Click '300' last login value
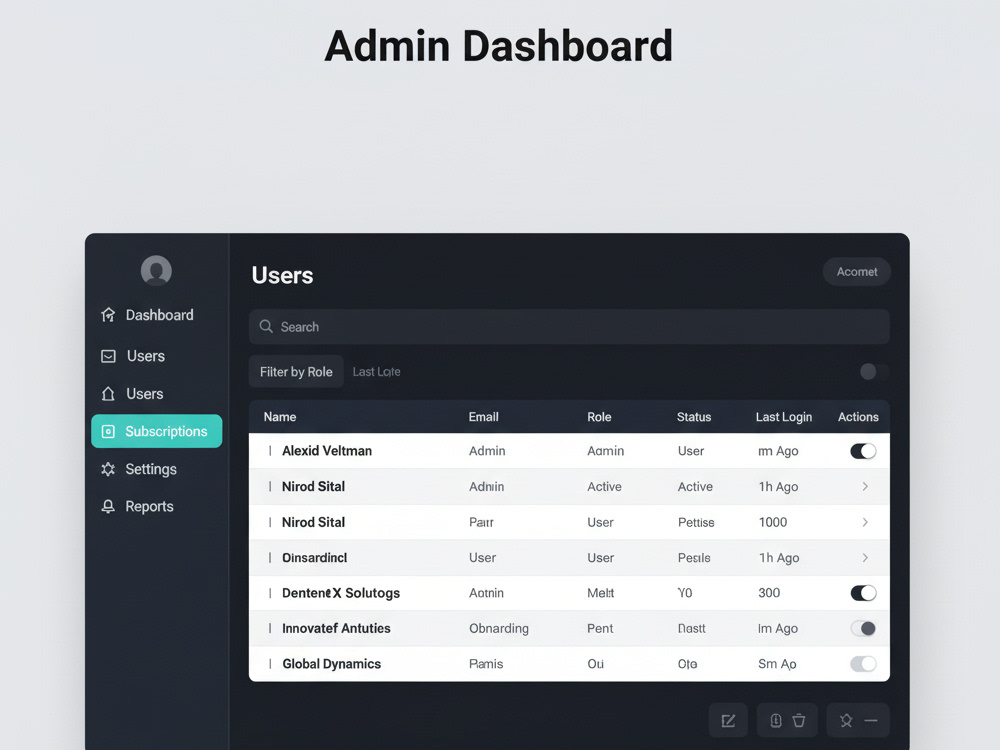This screenshot has width=1000, height=750. [769, 593]
